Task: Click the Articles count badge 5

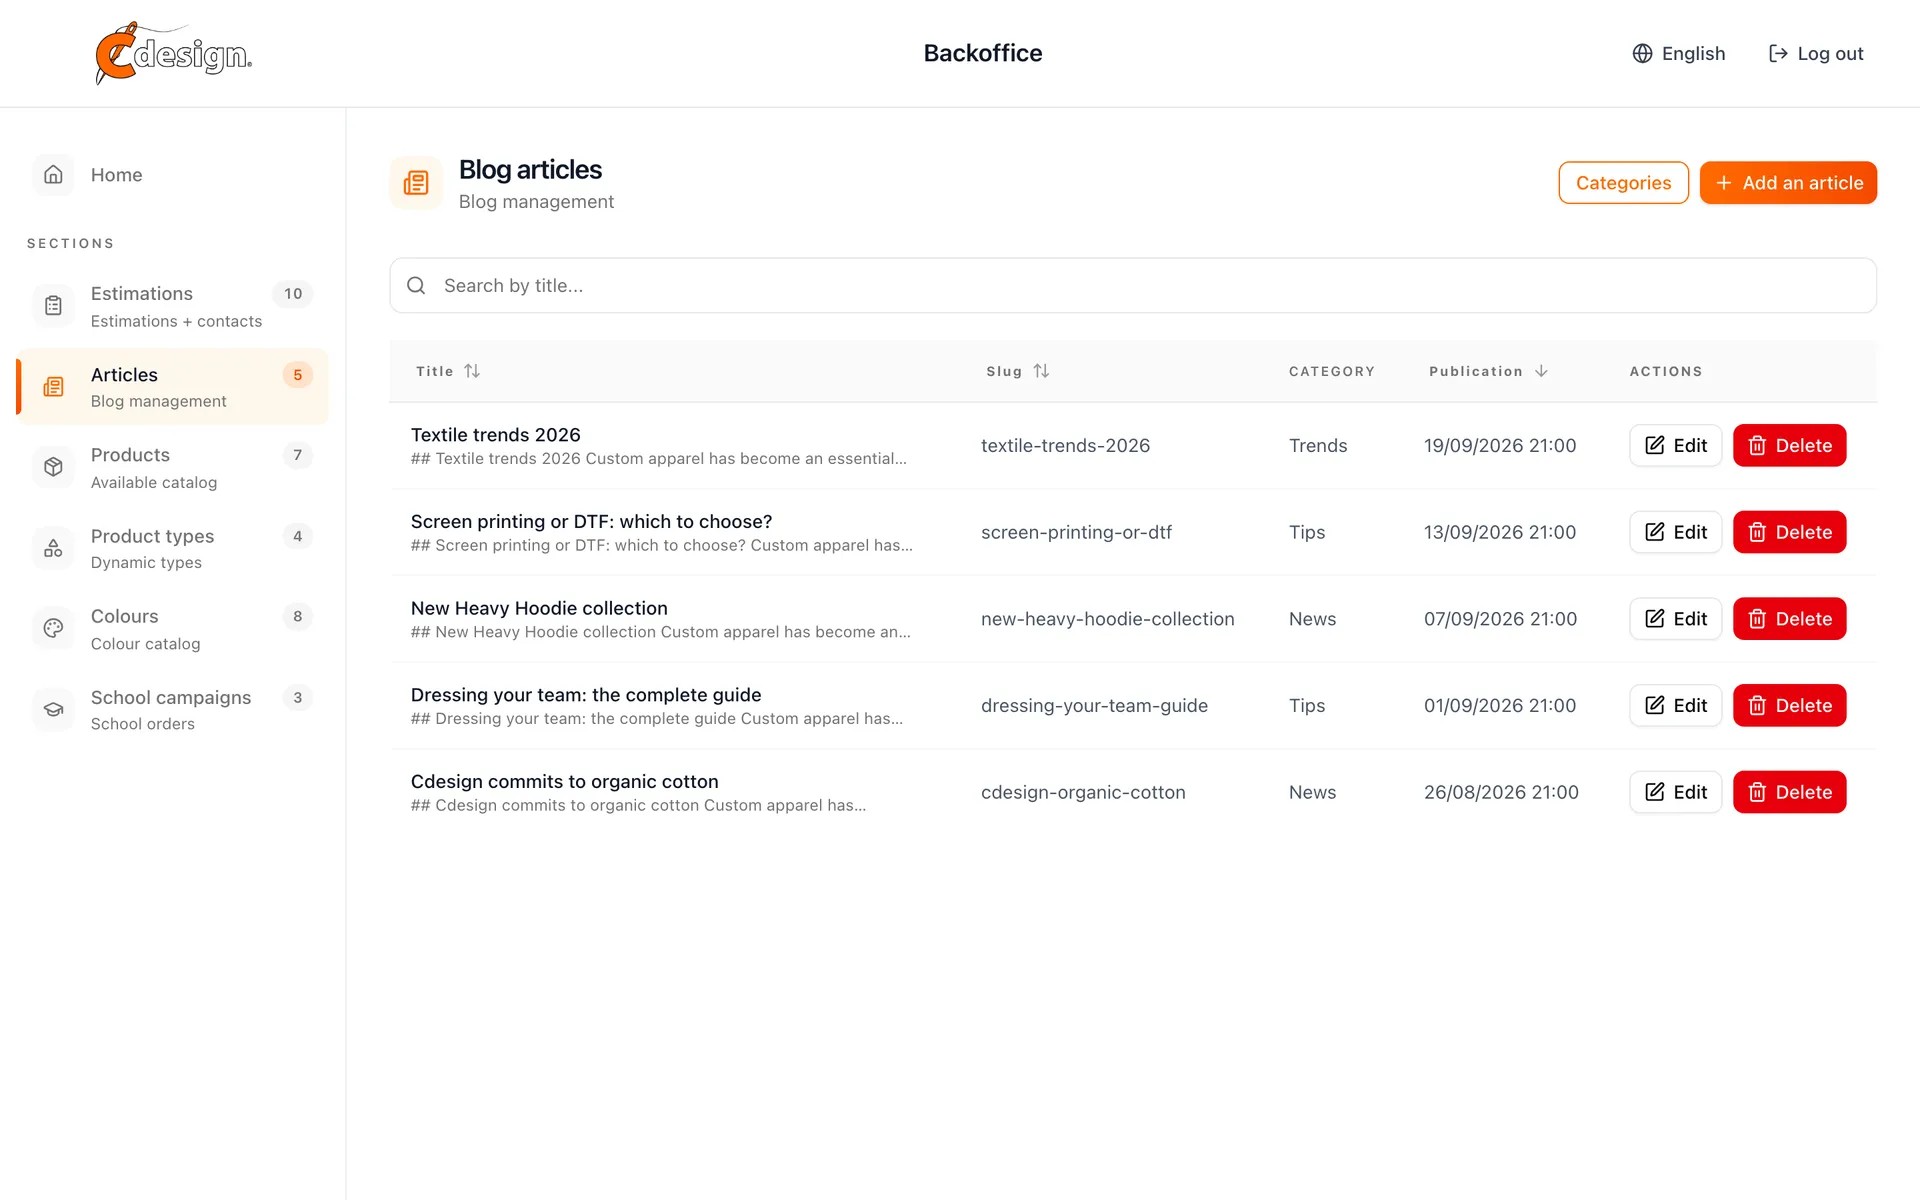Action: [297, 375]
